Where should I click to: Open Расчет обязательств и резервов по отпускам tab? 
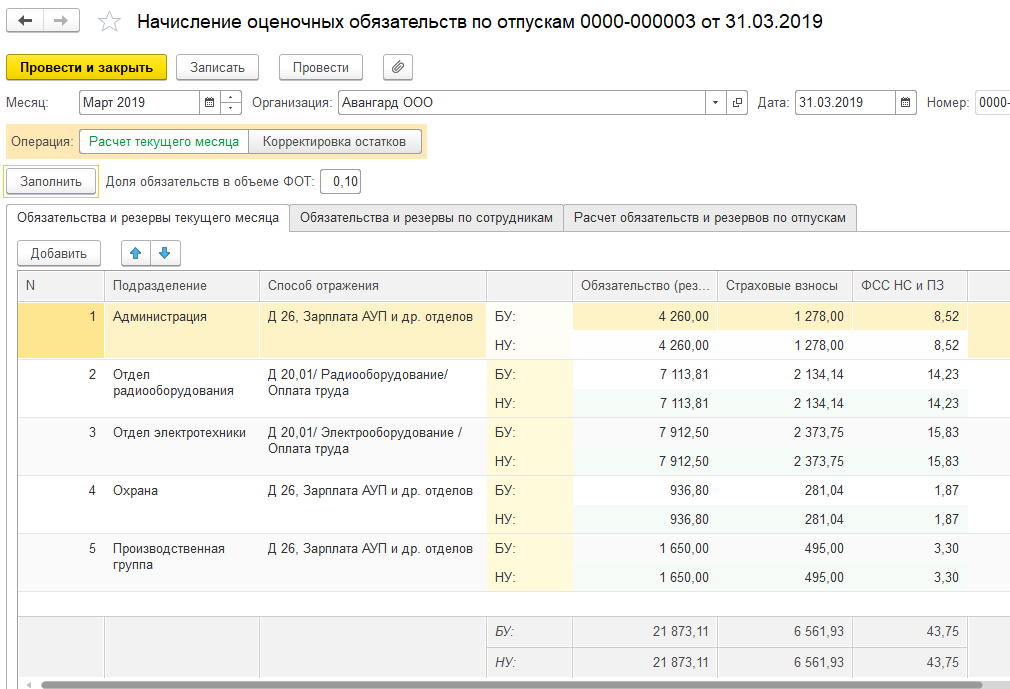click(x=710, y=217)
